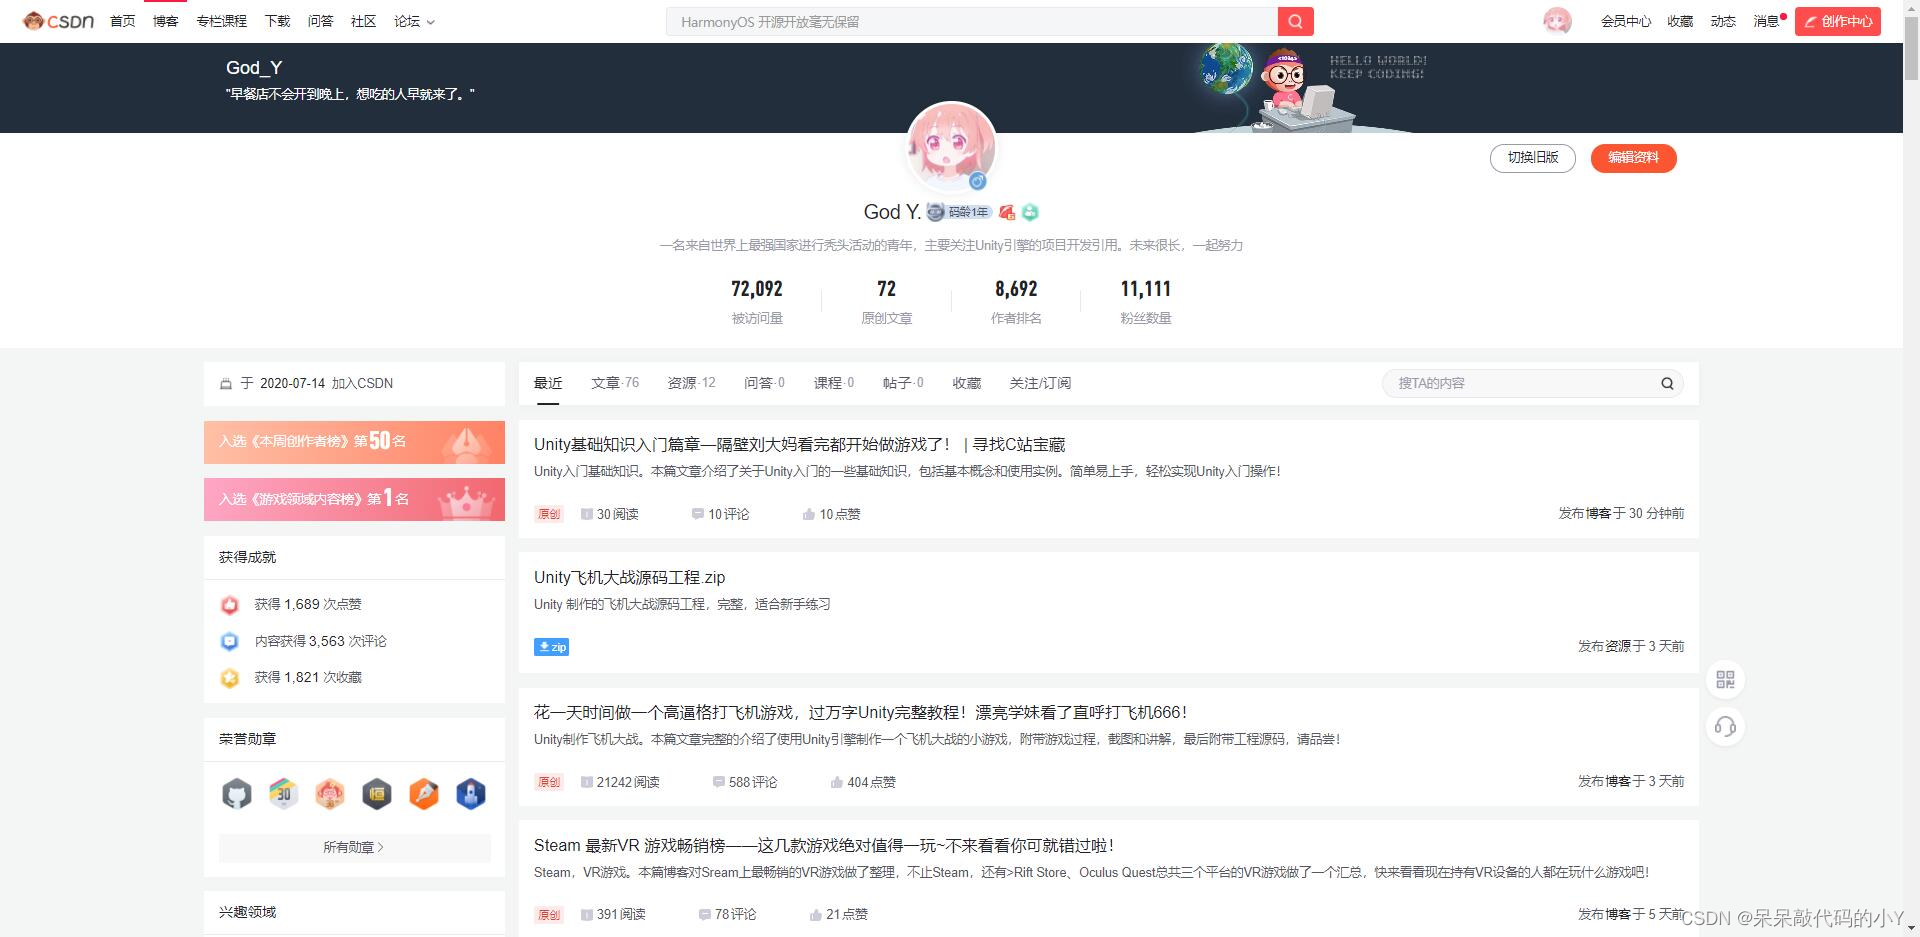This screenshot has height=937, width=1920.
Task: Click the orange pen medal in 荣誉勋章
Action: [424, 794]
